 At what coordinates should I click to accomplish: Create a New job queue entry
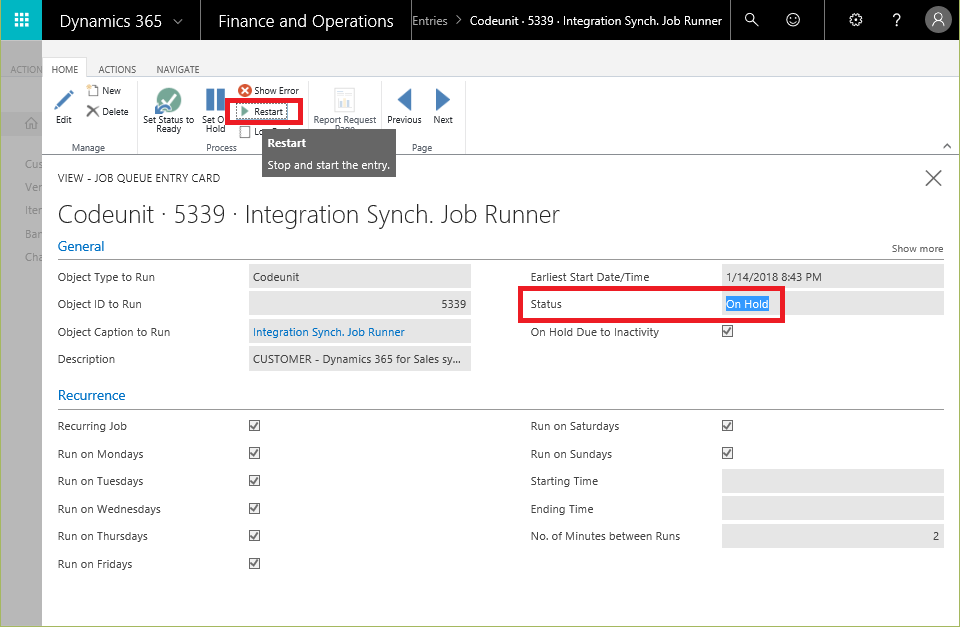(104, 91)
